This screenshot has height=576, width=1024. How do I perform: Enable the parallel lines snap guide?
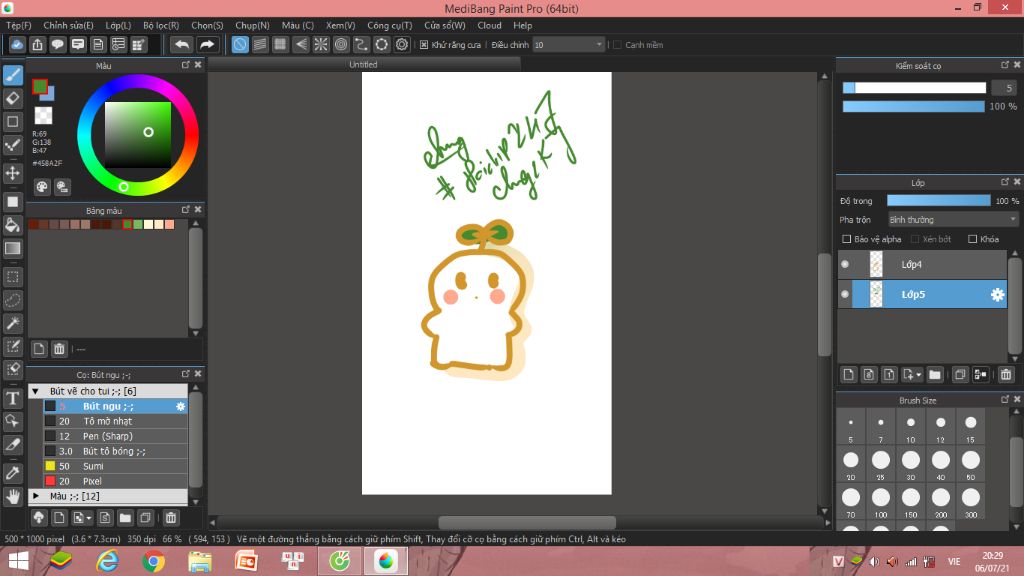click(260, 44)
